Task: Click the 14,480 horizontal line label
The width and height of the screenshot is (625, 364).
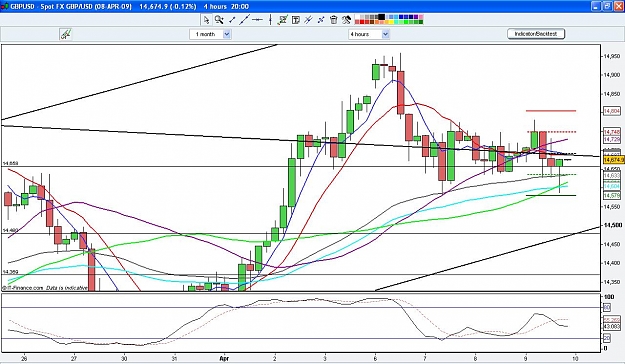Action: coord(10,230)
